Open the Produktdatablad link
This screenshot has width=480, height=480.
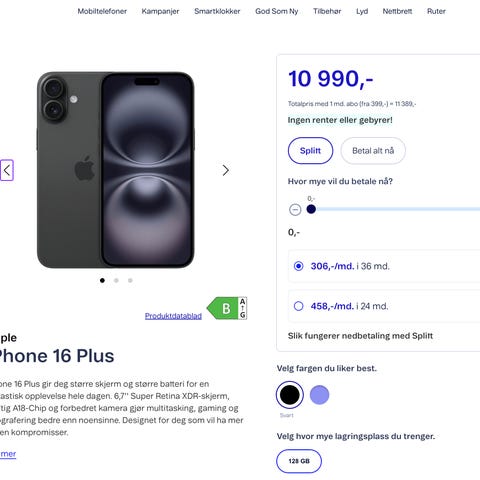tap(173, 316)
